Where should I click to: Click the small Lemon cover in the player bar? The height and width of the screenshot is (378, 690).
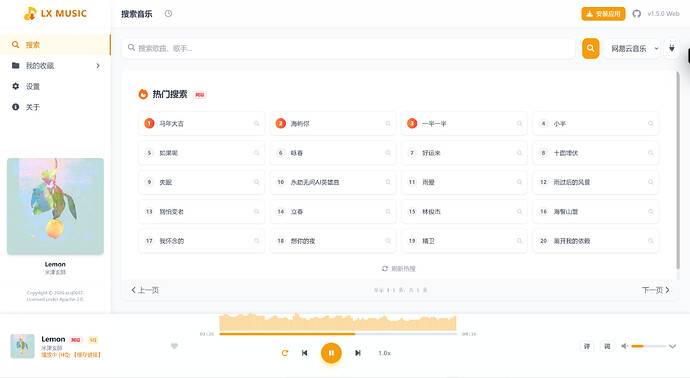point(22,346)
